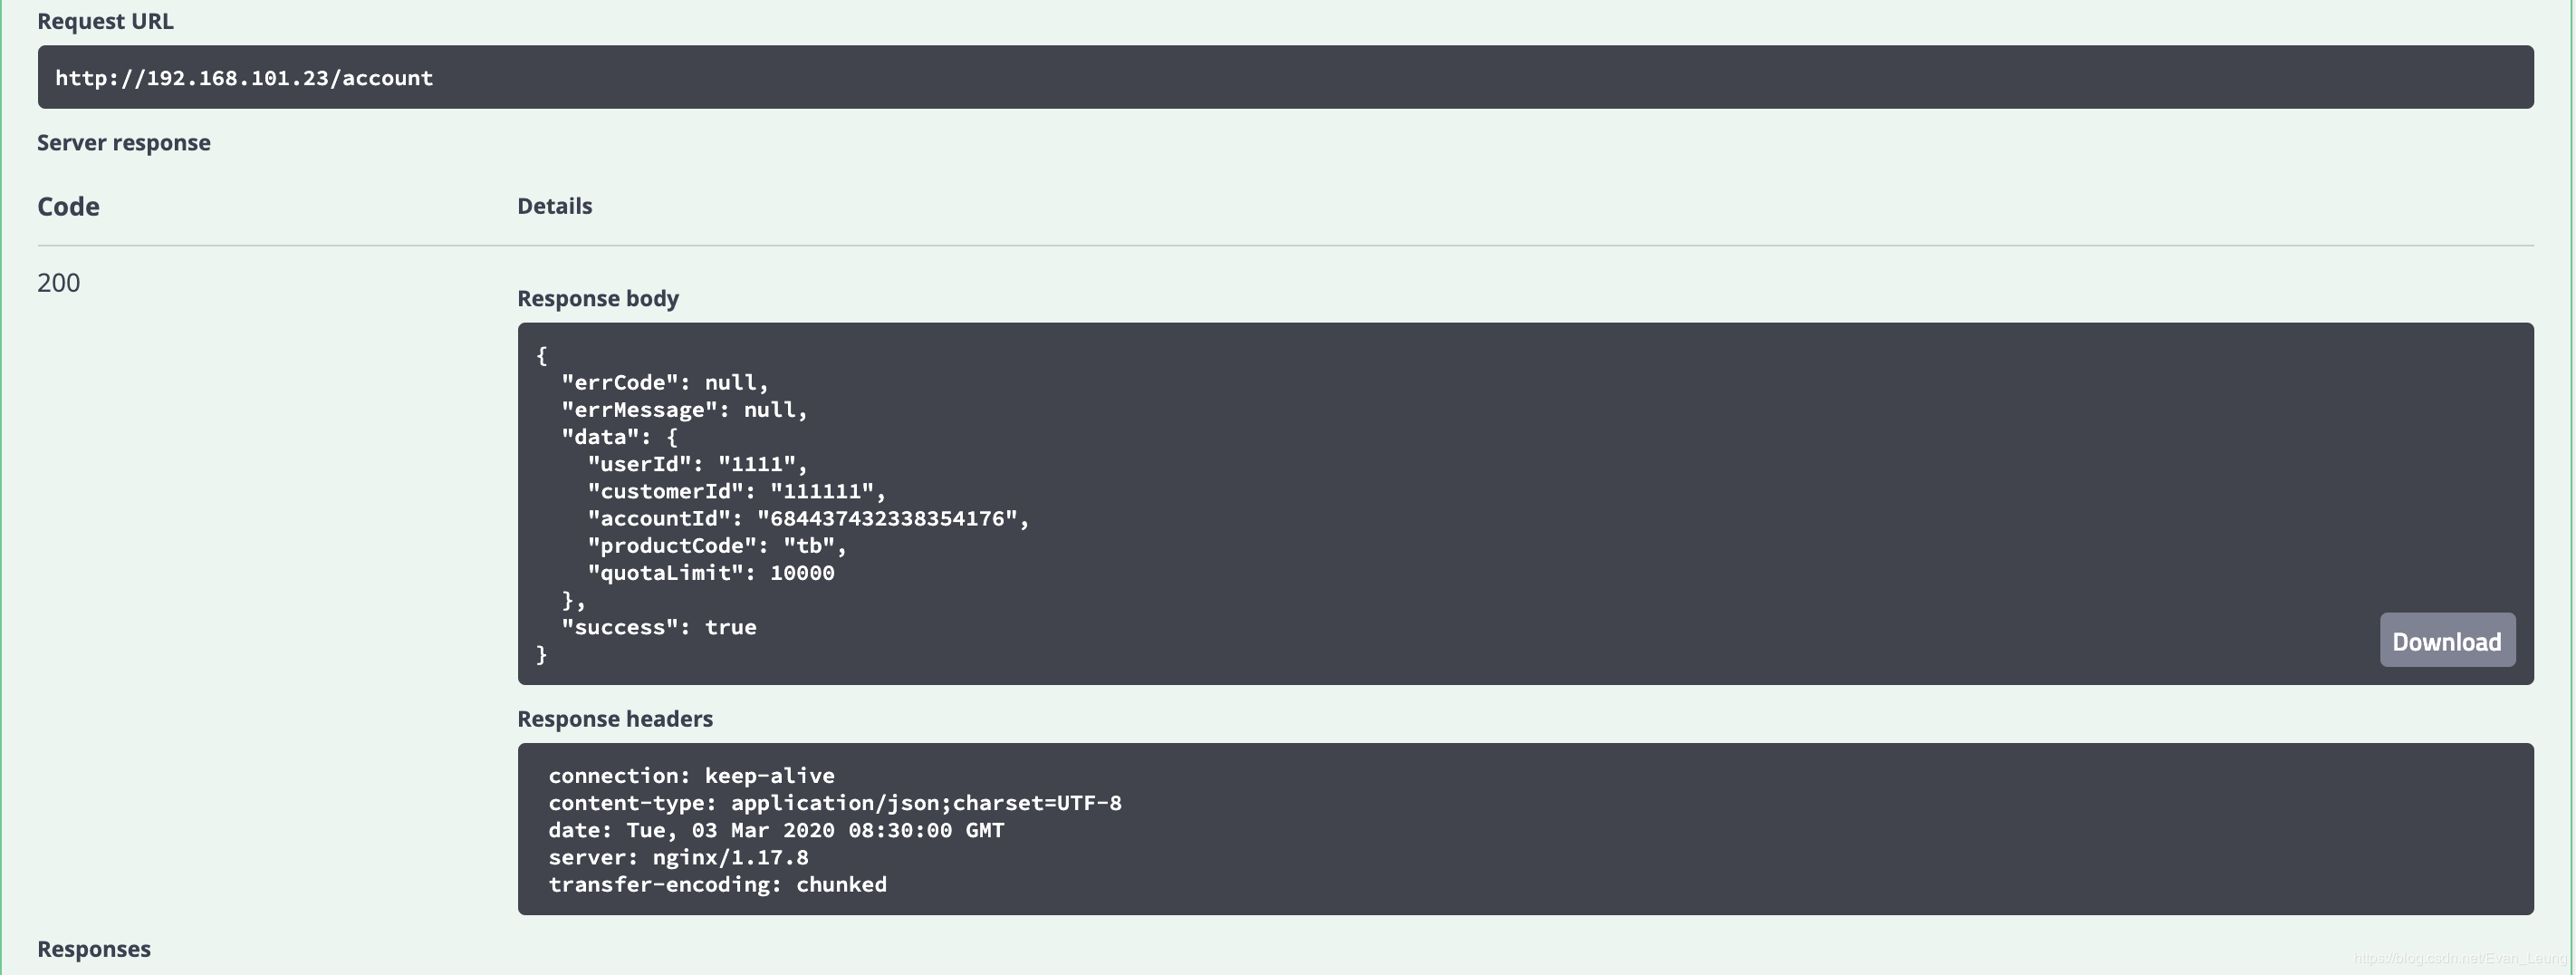Click the "success": true line

pos(659,628)
